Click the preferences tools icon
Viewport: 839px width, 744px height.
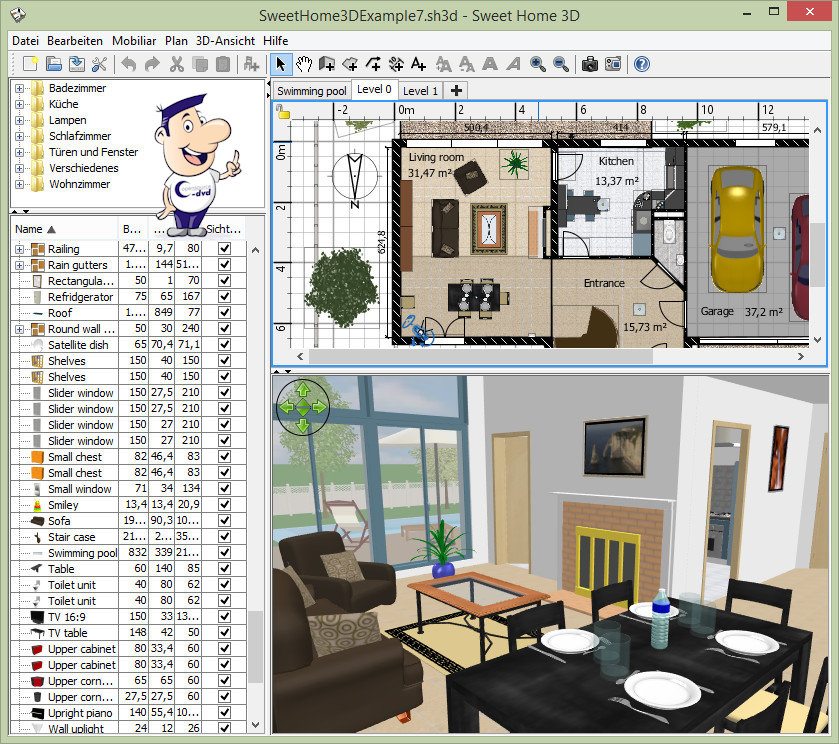(99, 64)
